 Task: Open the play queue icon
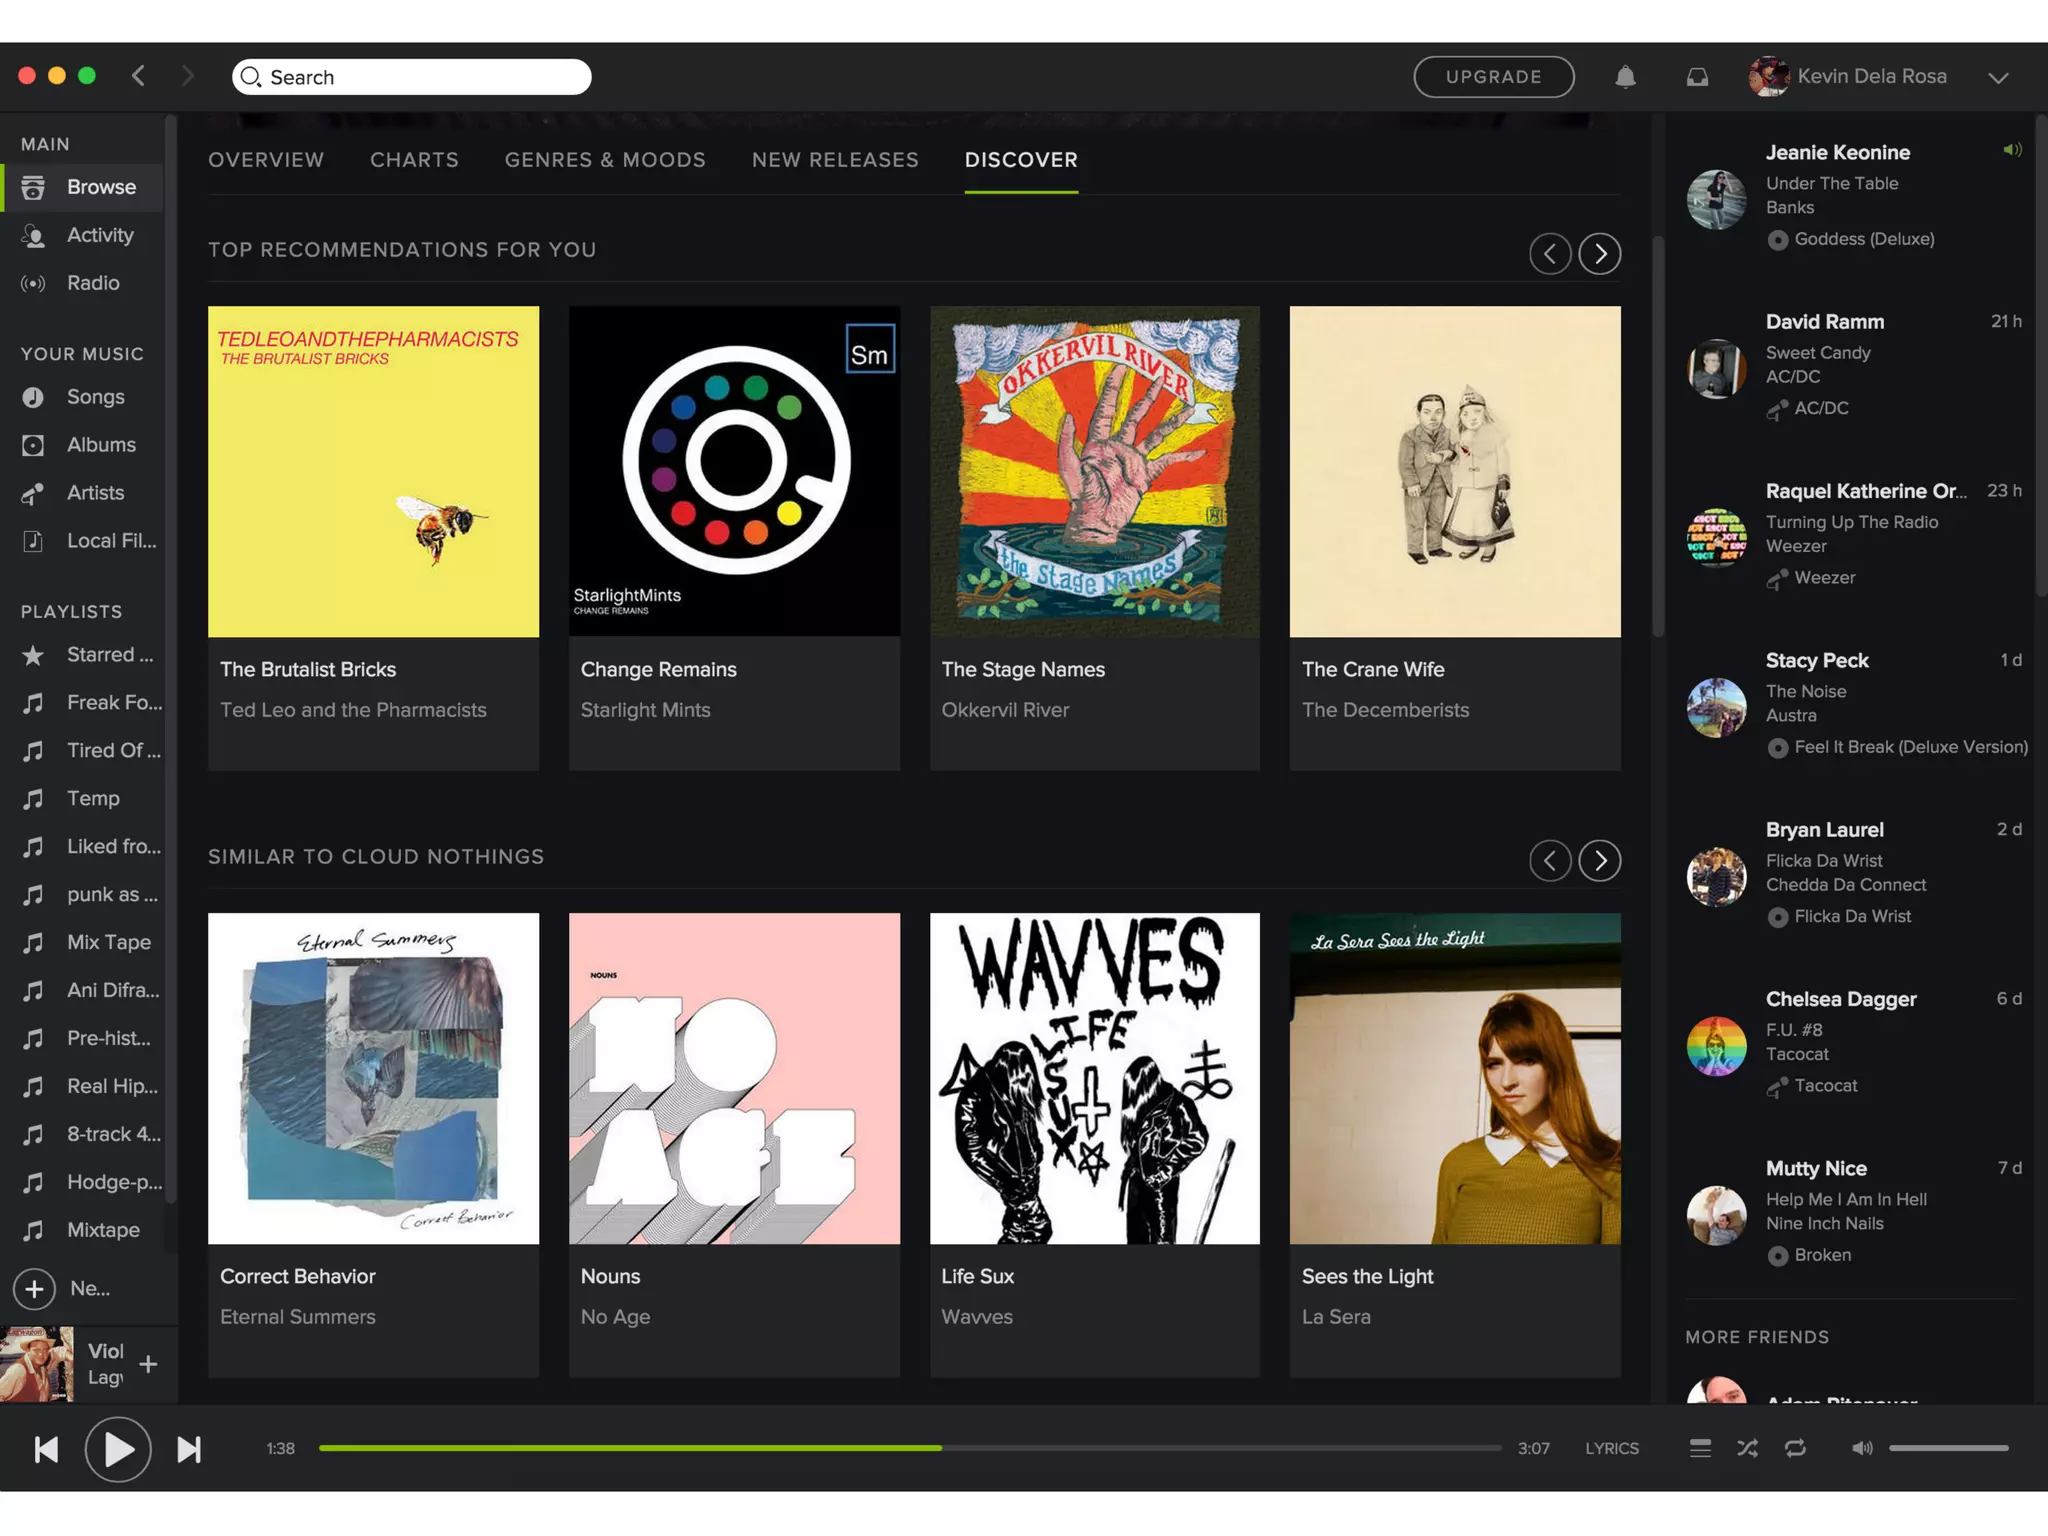[1700, 1448]
